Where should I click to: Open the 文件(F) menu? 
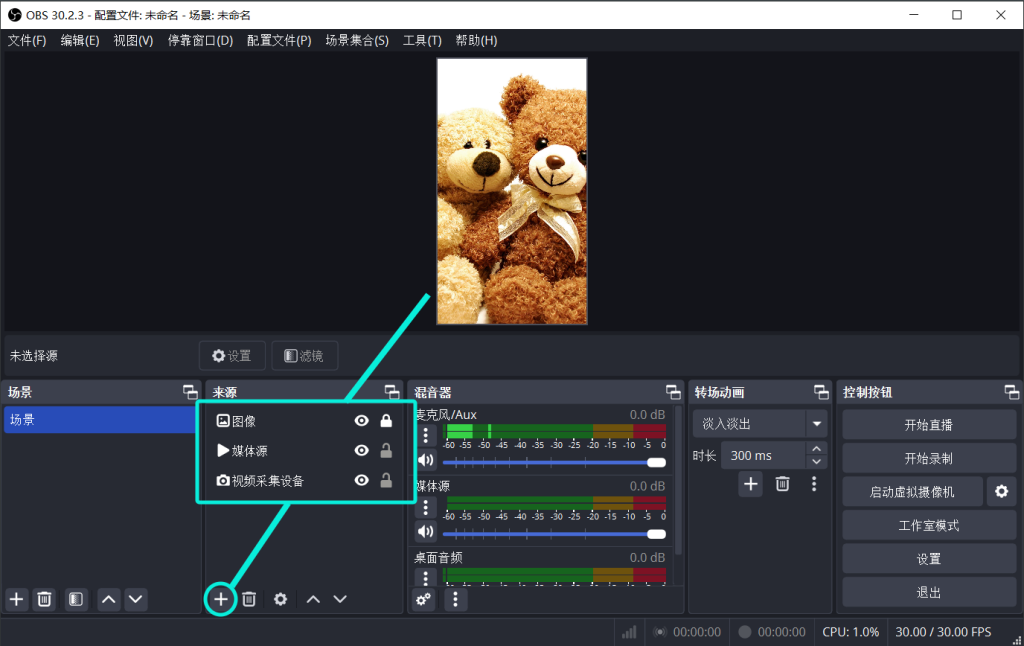point(27,41)
